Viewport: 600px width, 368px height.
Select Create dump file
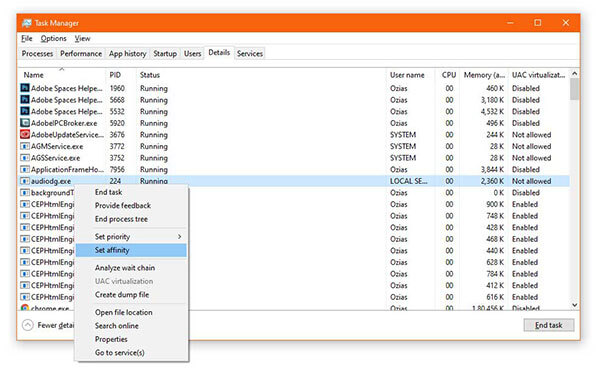click(x=131, y=295)
